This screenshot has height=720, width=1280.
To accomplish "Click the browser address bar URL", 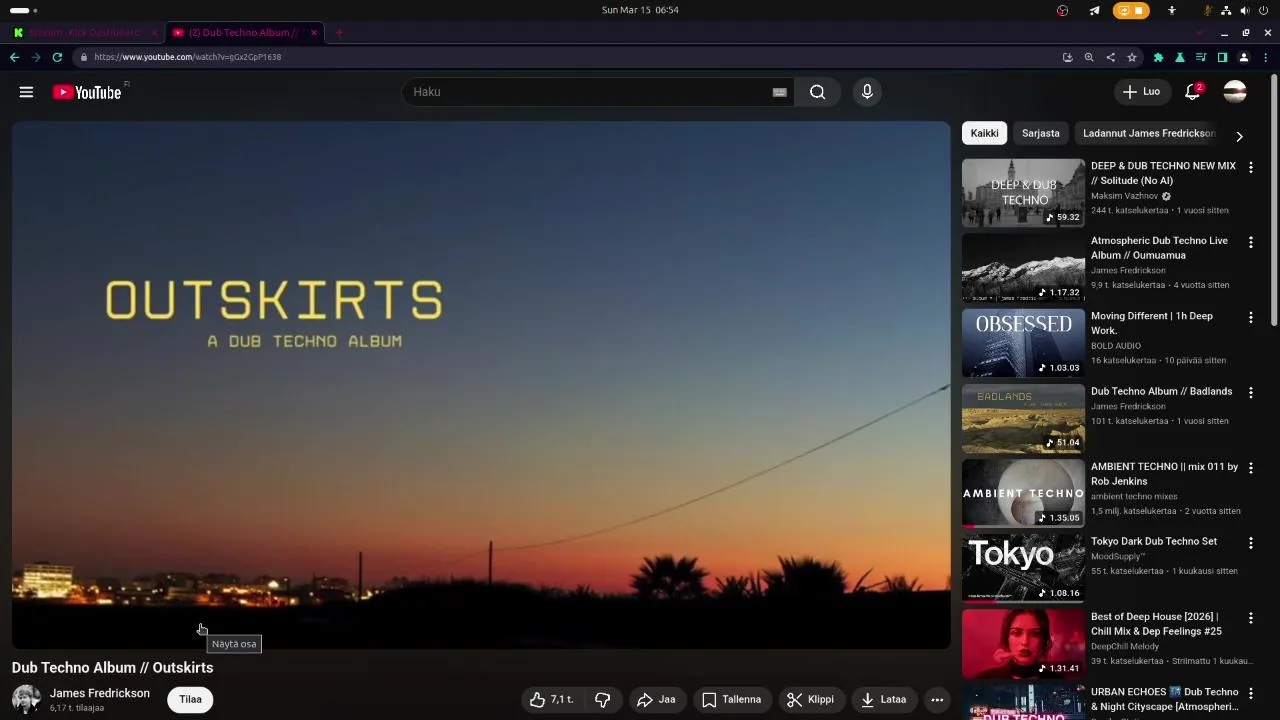I will click(x=187, y=57).
